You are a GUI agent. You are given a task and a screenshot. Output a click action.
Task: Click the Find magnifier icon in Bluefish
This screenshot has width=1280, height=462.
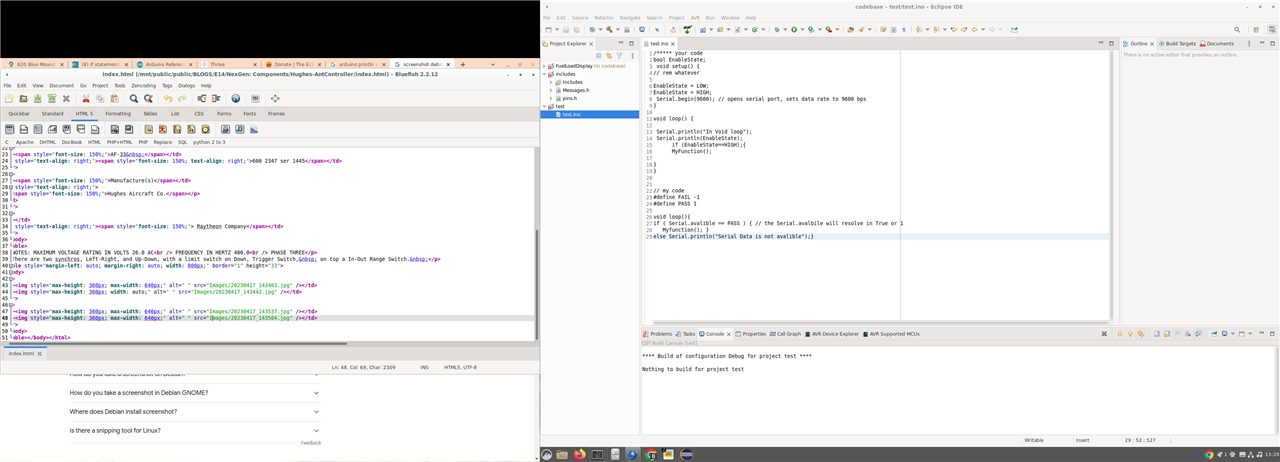click(x=134, y=99)
